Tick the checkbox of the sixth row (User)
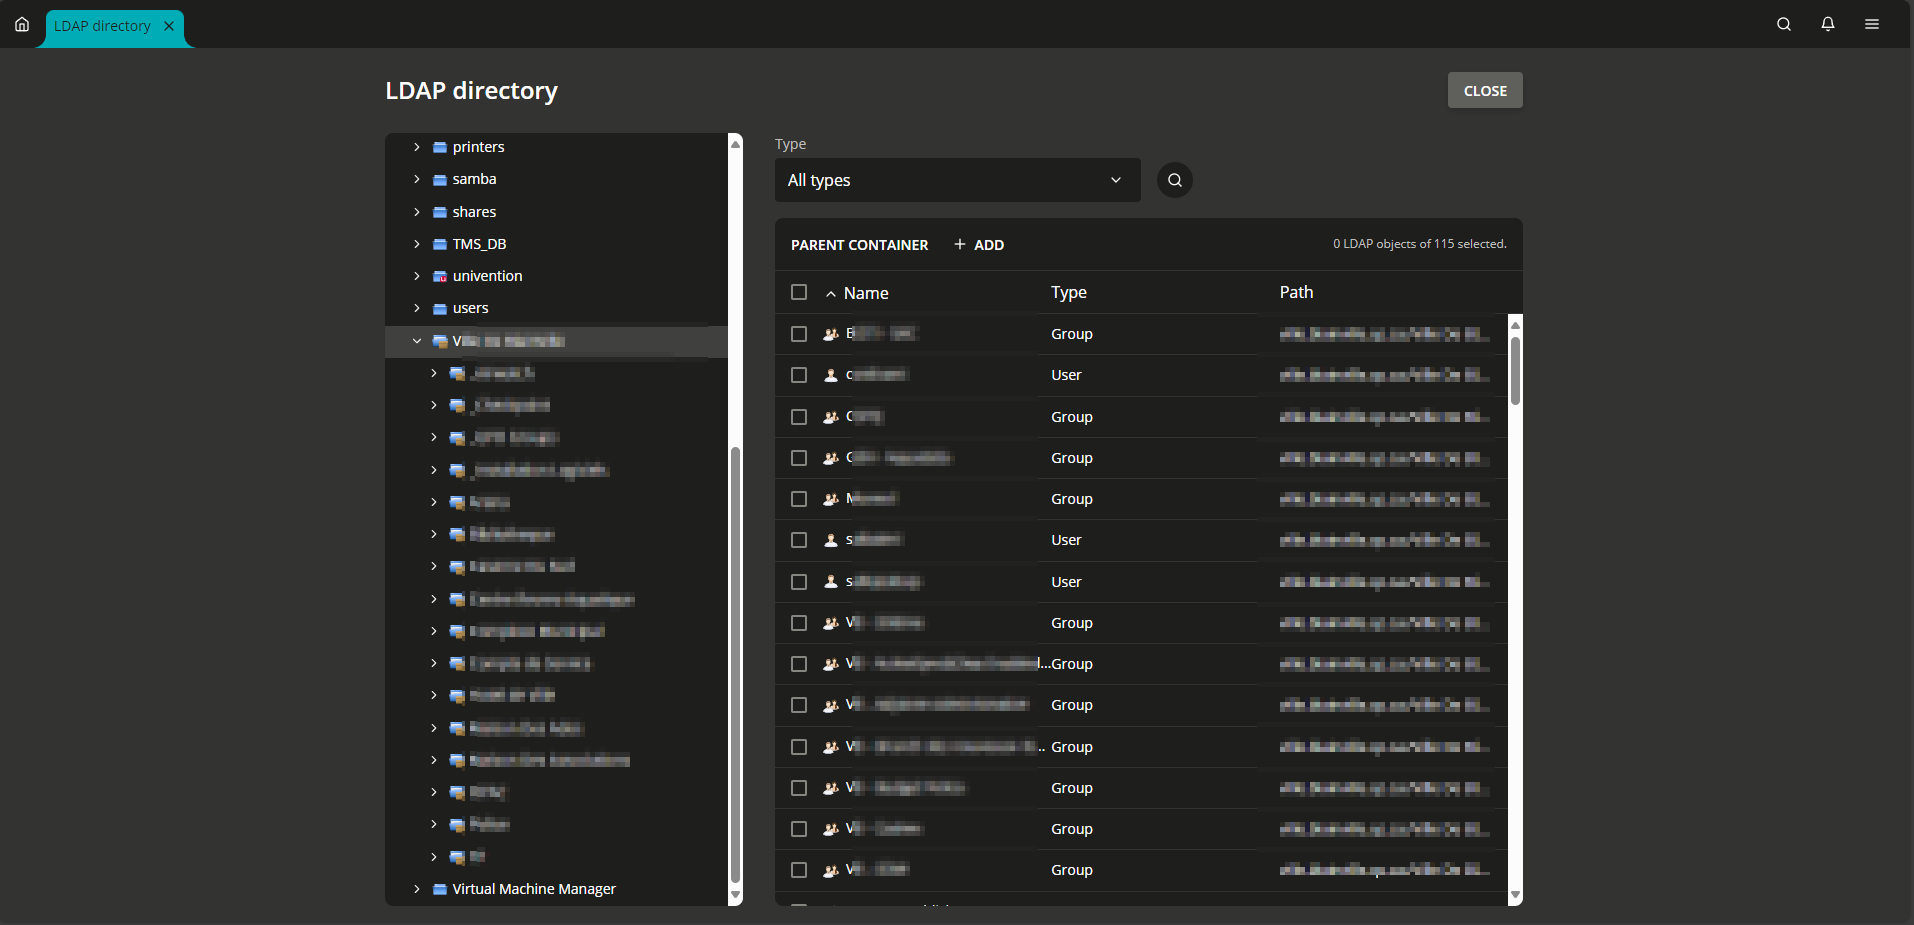The height and width of the screenshot is (925, 1914). pyautogui.click(x=799, y=540)
